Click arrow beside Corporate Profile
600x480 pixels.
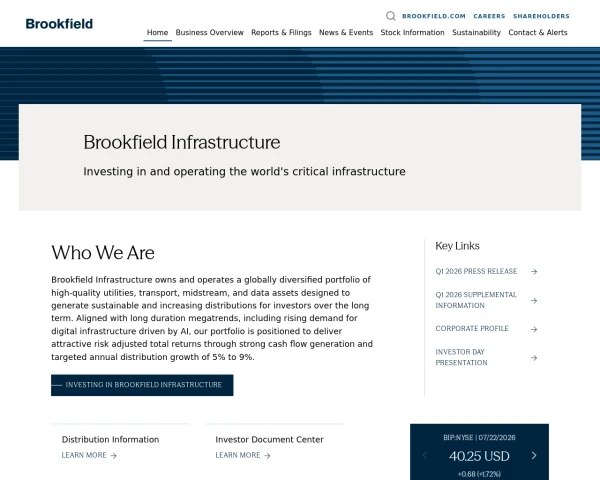tap(534, 329)
